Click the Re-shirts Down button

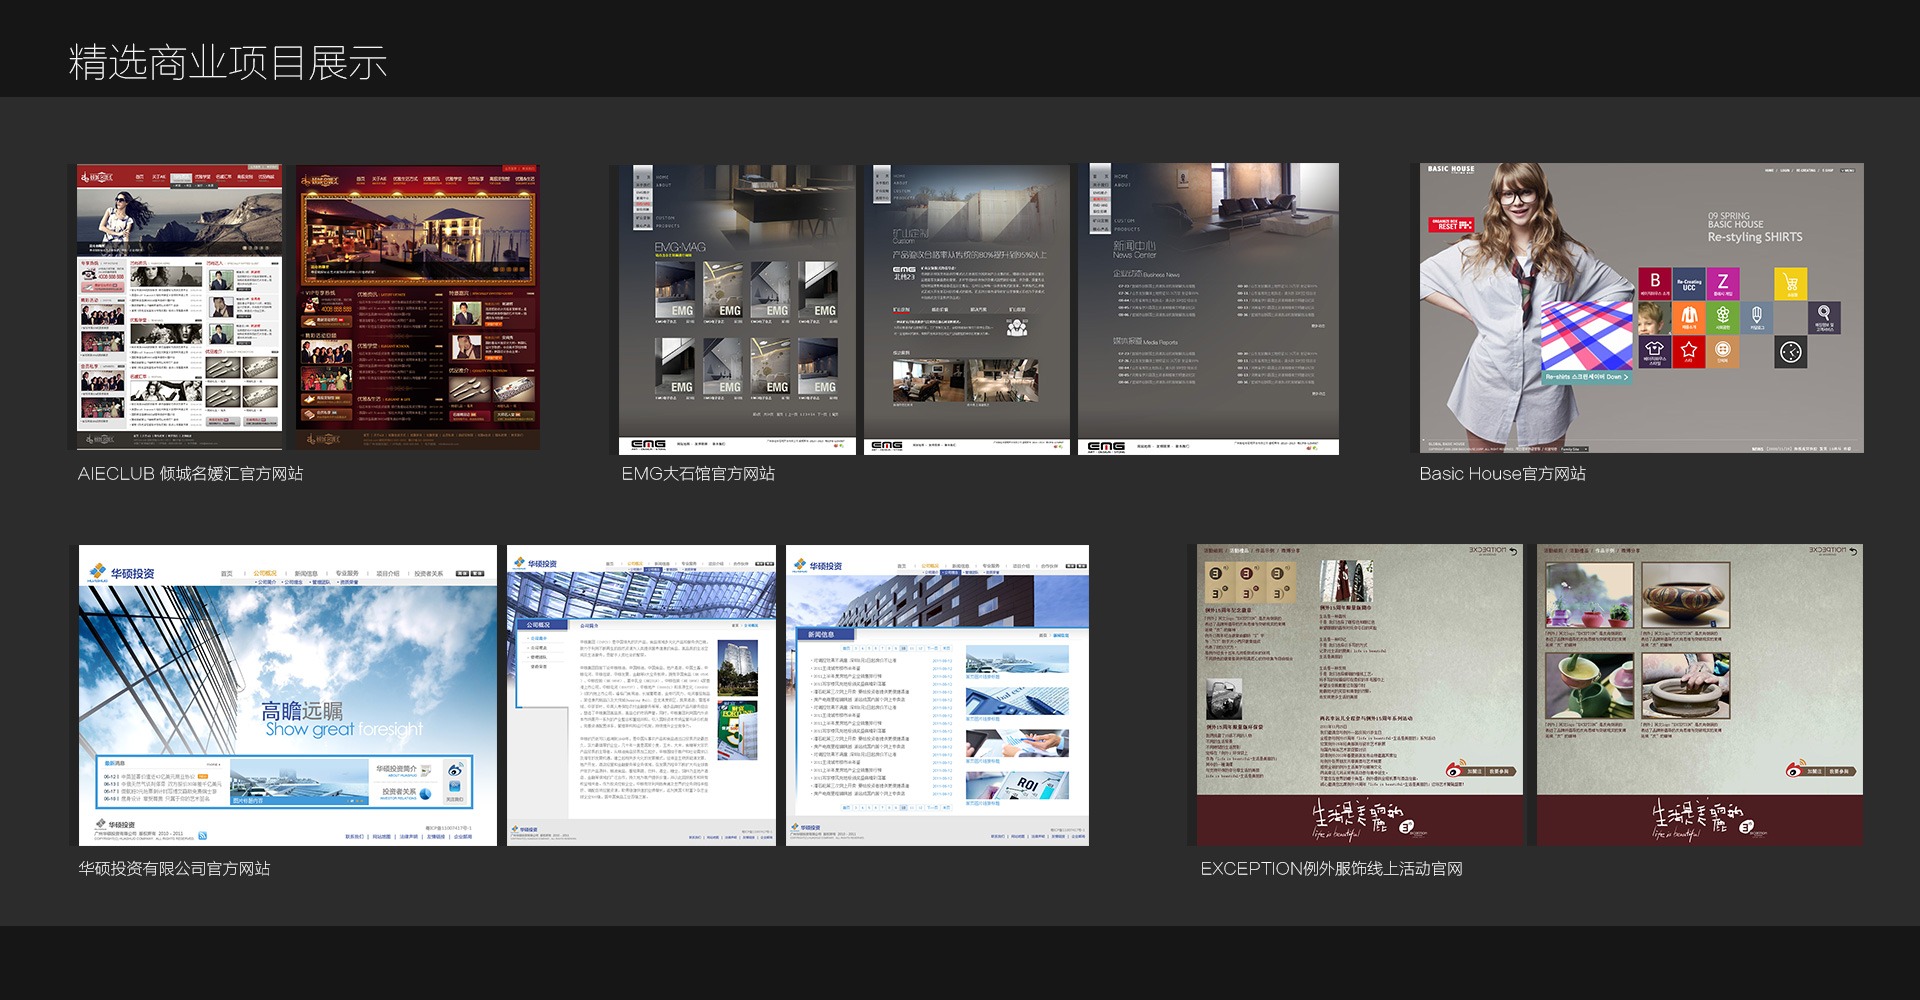tap(1587, 377)
